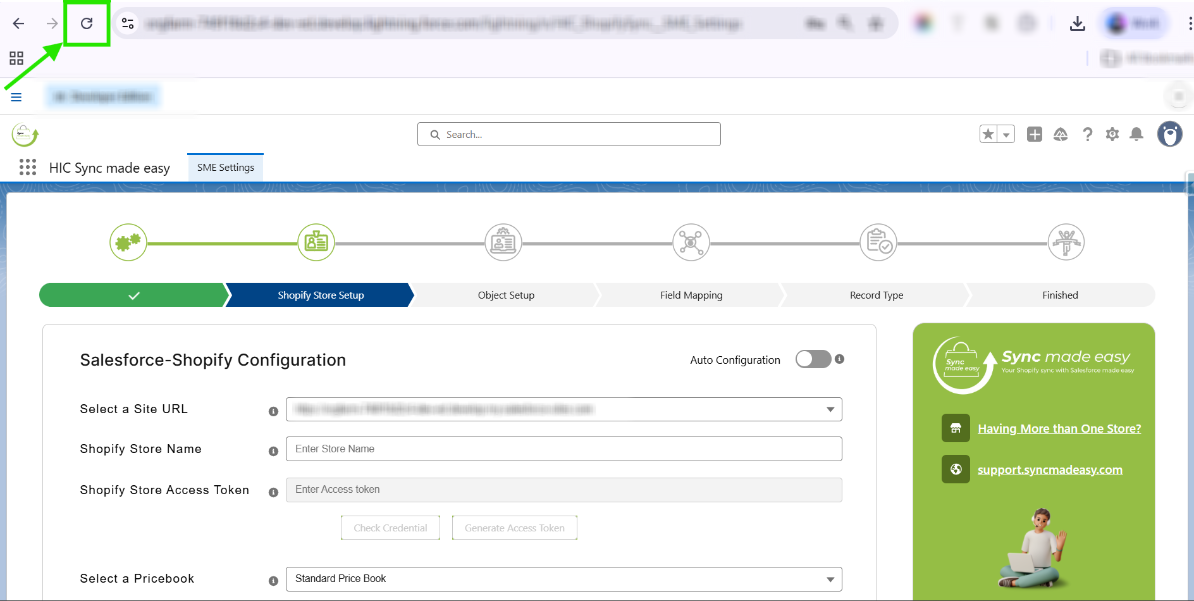The height and width of the screenshot is (601, 1194).
Task: Open Setup gear menu
Action: click(x=1113, y=134)
